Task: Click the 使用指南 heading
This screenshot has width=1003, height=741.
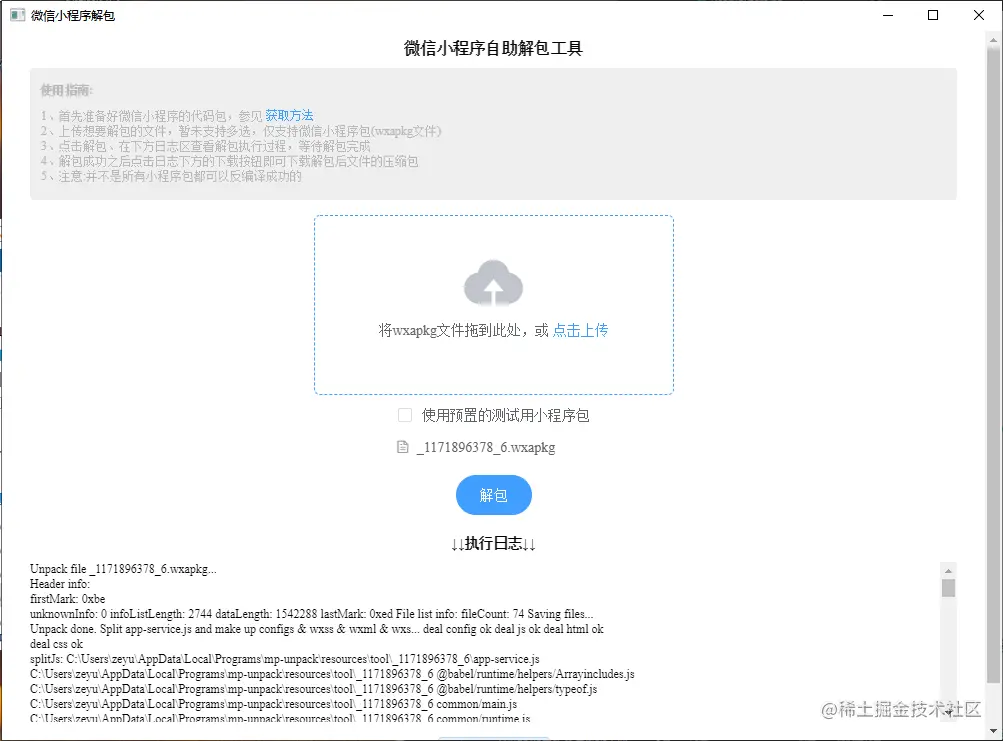Action: click(x=67, y=90)
